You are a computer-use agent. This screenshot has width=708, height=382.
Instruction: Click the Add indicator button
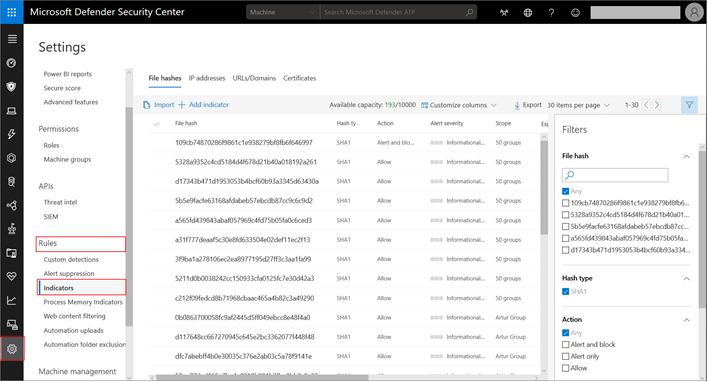click(x=204, y=105)
